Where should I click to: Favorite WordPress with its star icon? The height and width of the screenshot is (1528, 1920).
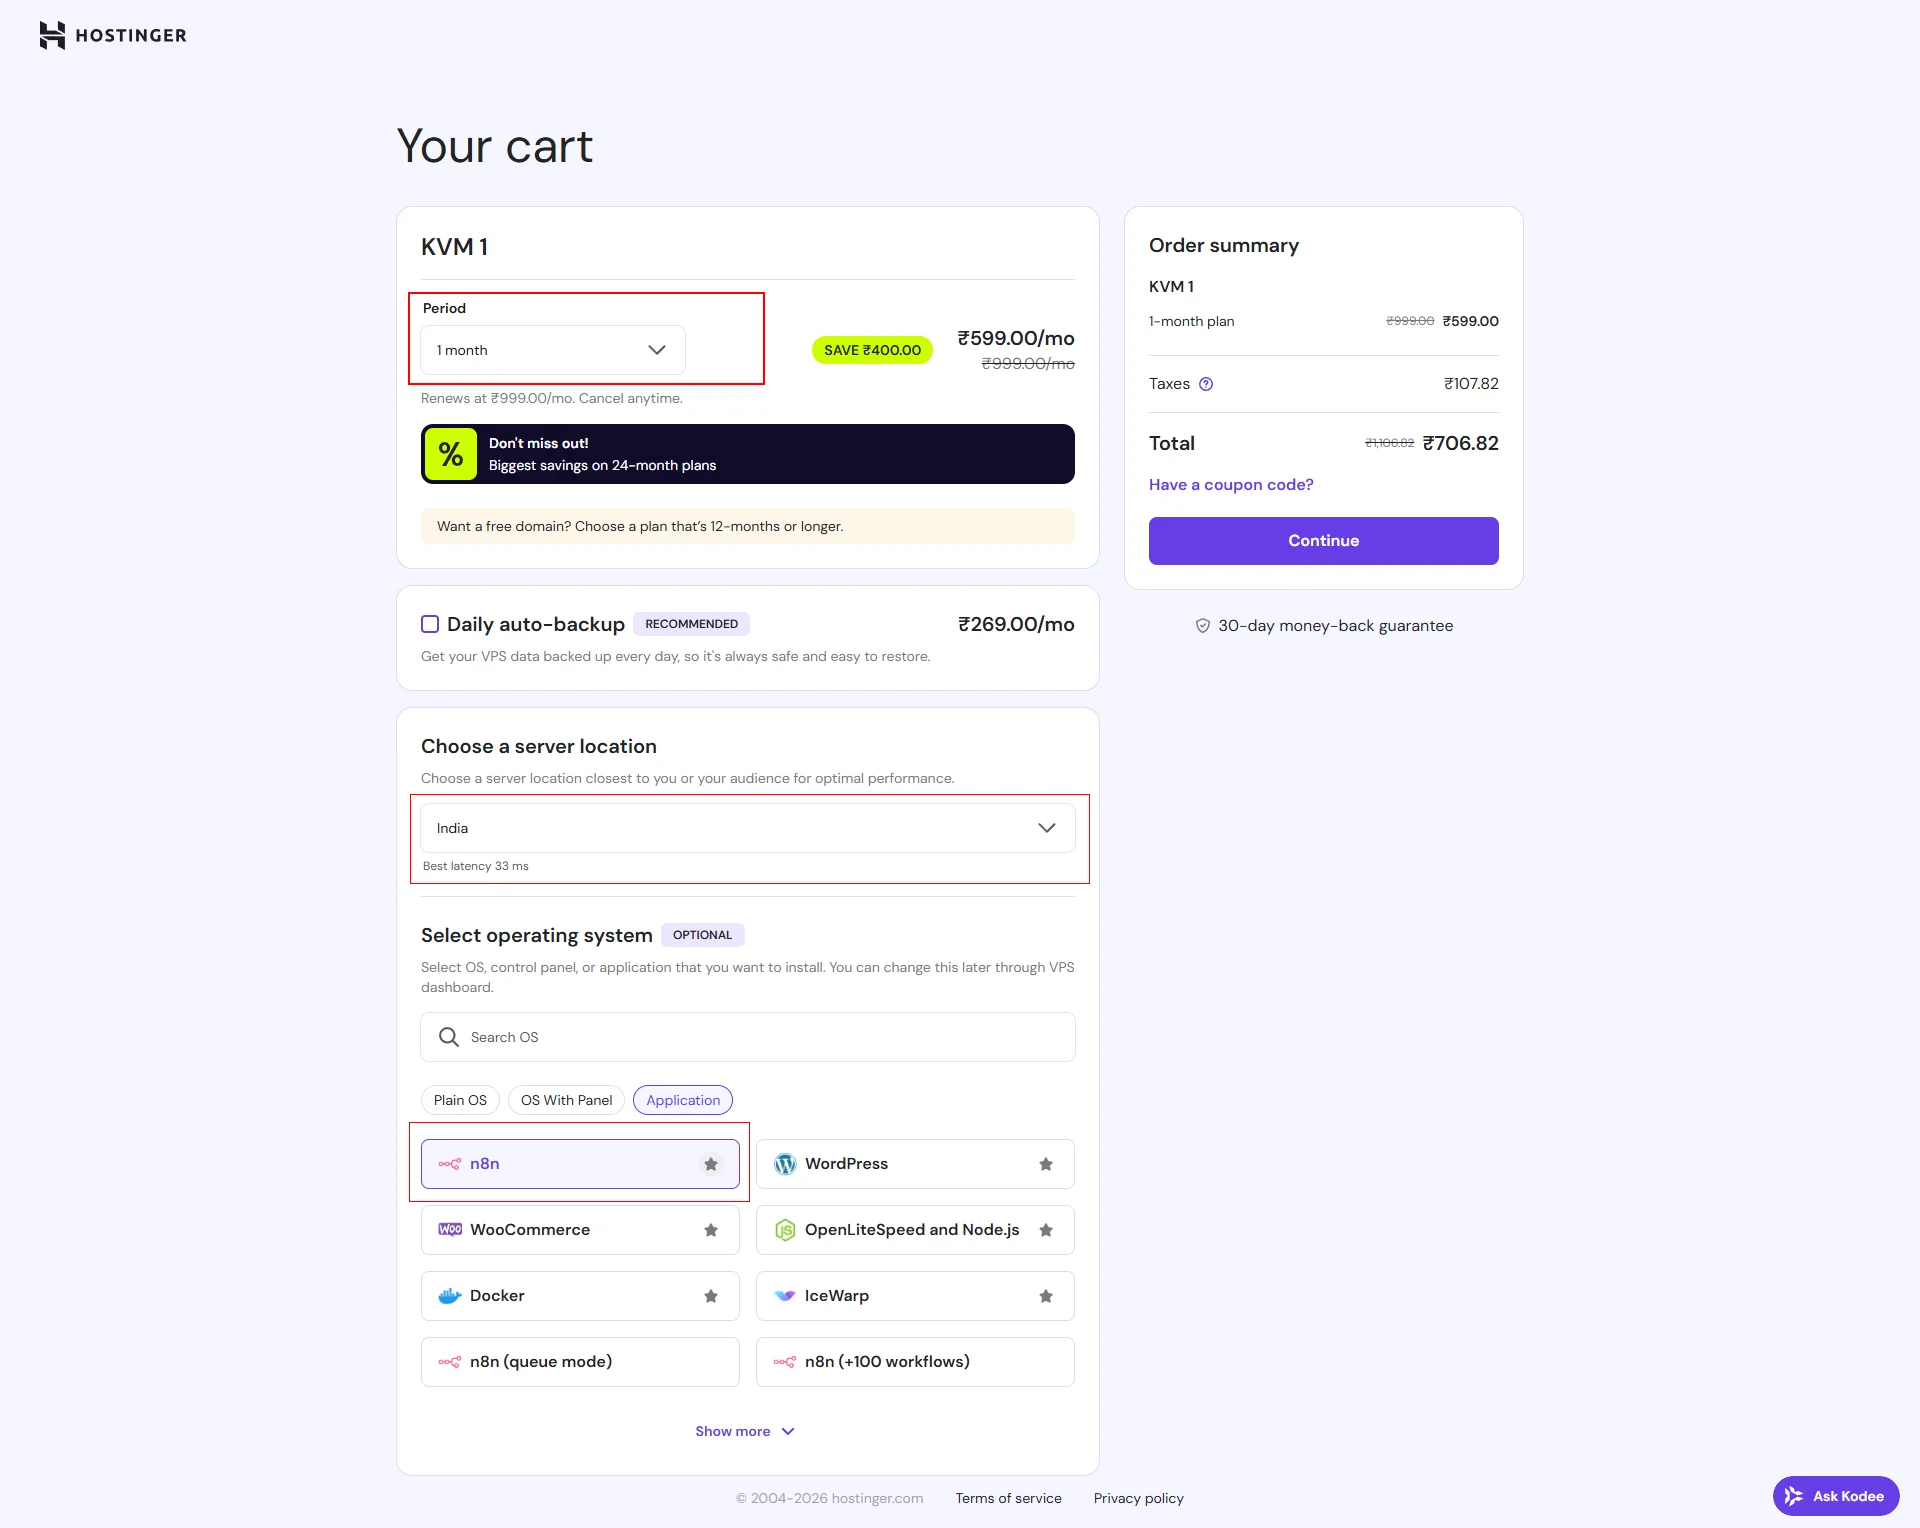tap(1046, 1164)
